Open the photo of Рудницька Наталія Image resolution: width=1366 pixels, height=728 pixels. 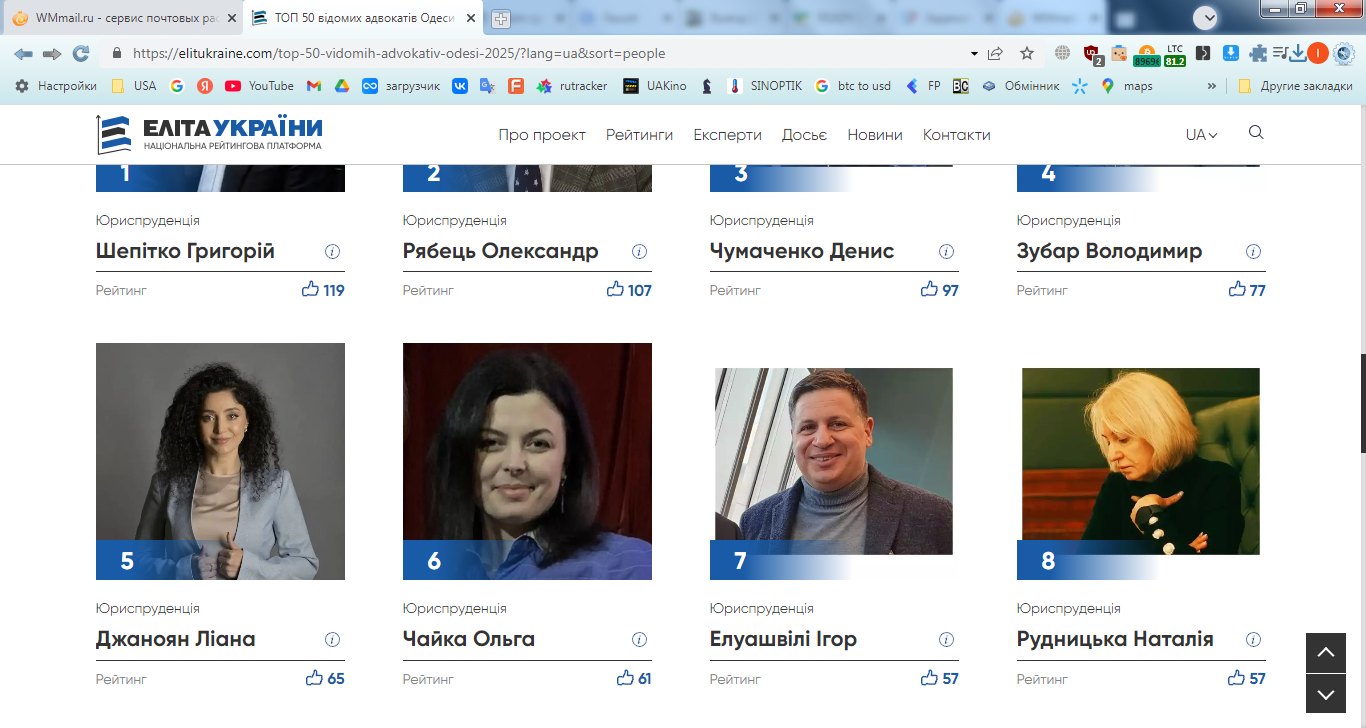[1141, 461]
